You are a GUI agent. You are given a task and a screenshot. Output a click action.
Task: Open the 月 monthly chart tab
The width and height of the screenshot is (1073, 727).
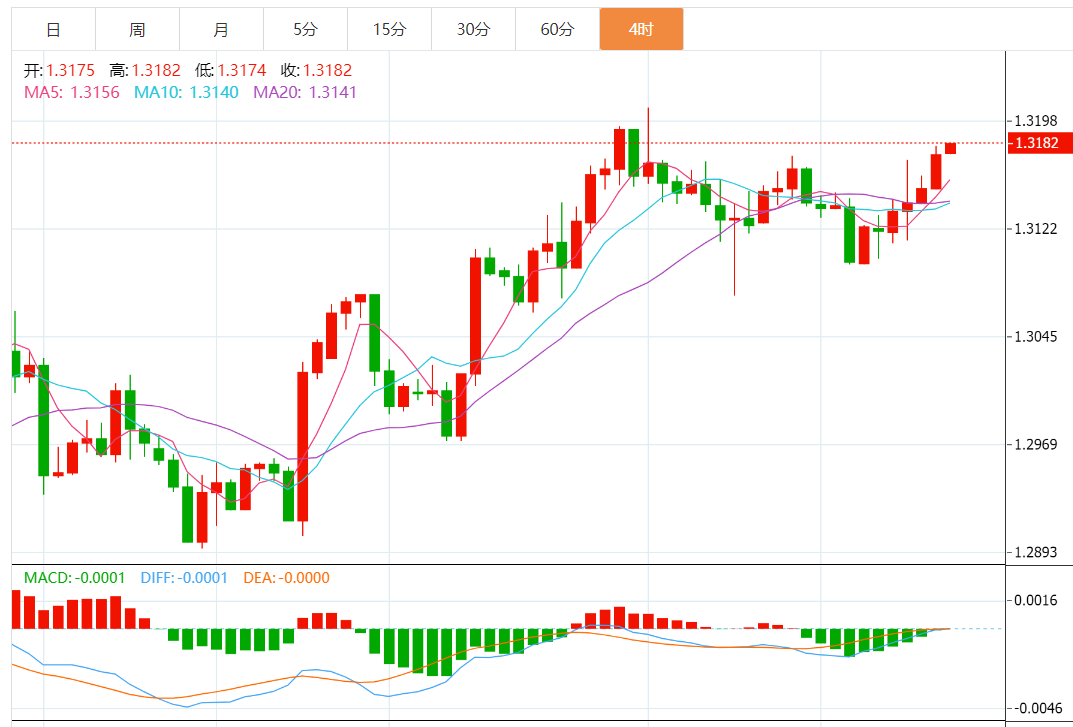[221, 30]
